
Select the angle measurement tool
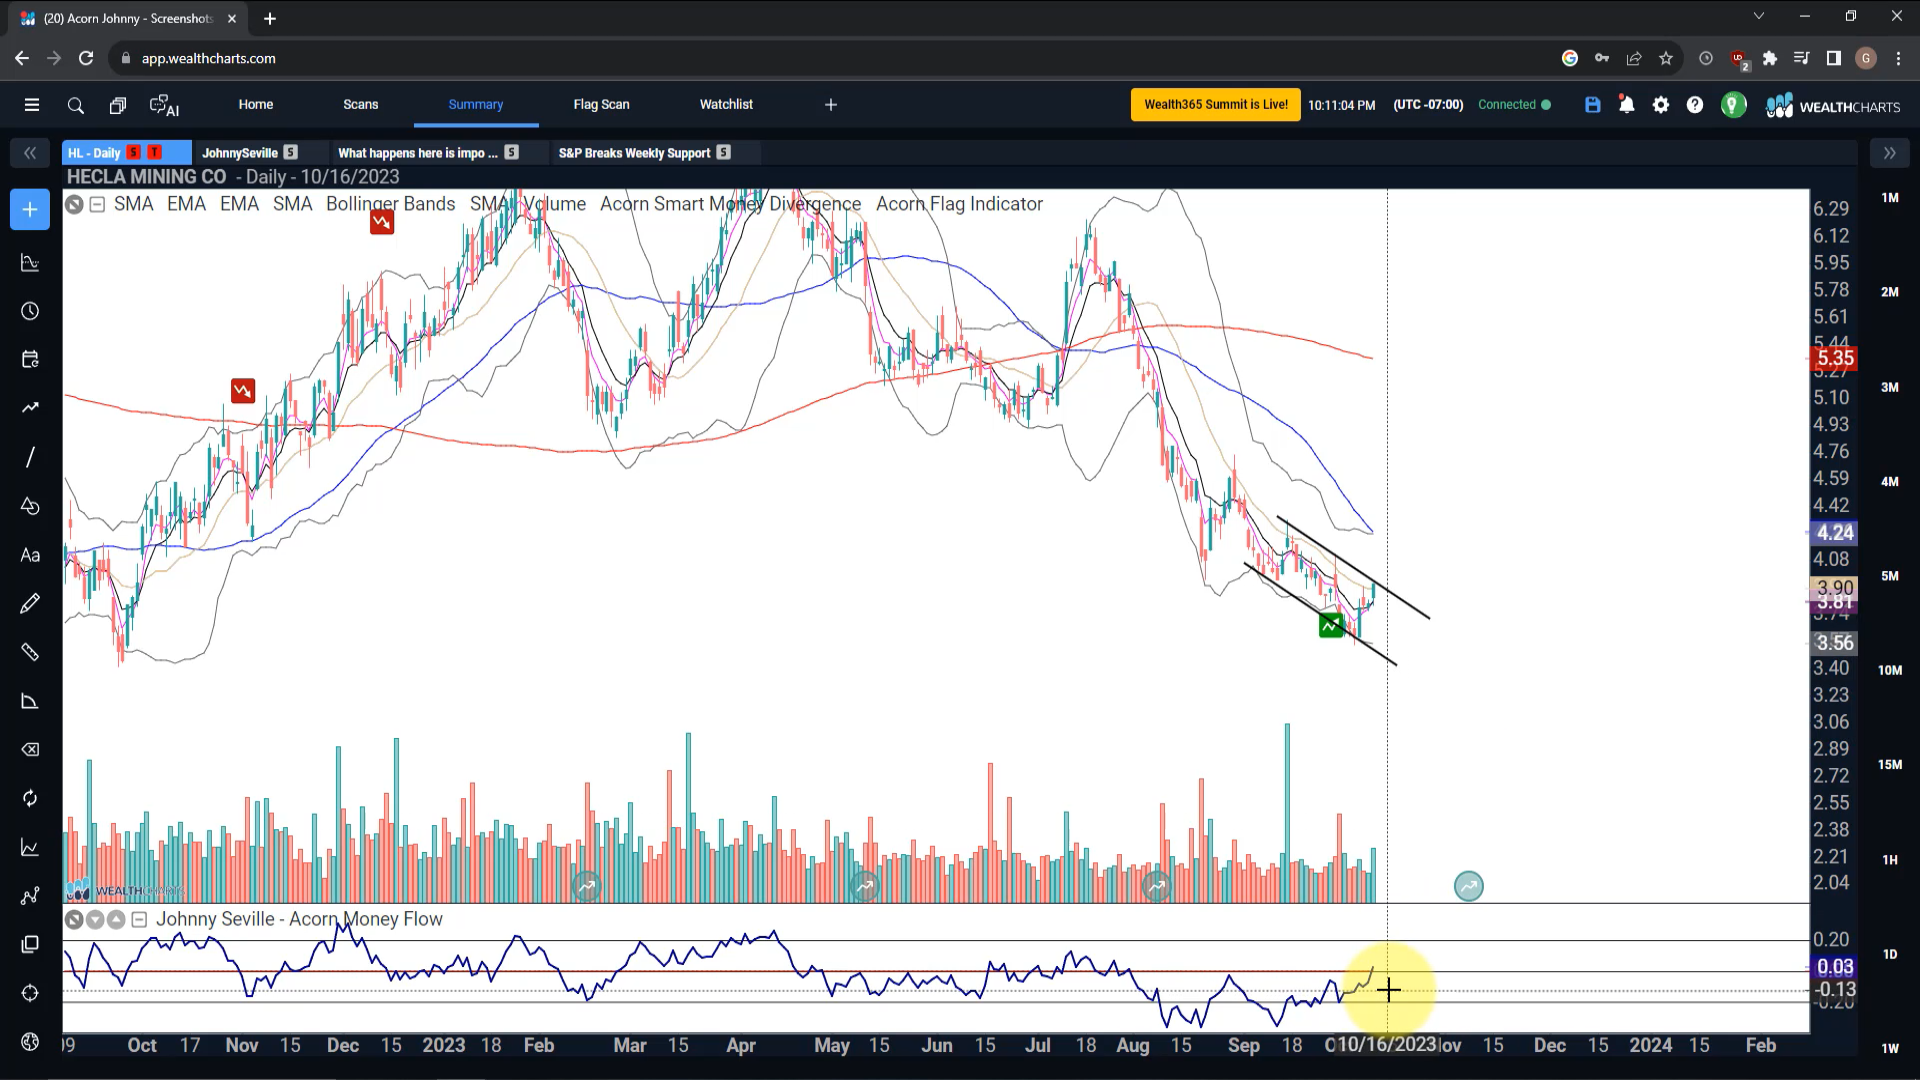[x=30, y=701]
